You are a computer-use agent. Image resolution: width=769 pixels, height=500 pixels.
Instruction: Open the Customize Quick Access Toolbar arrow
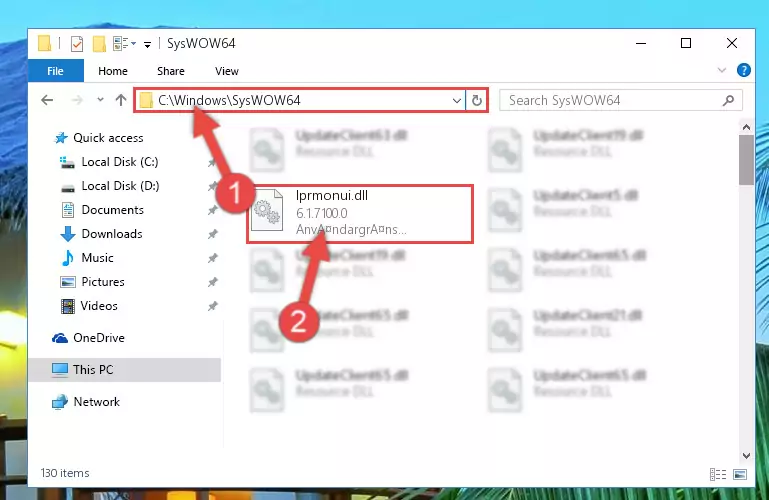coord(147,45)
